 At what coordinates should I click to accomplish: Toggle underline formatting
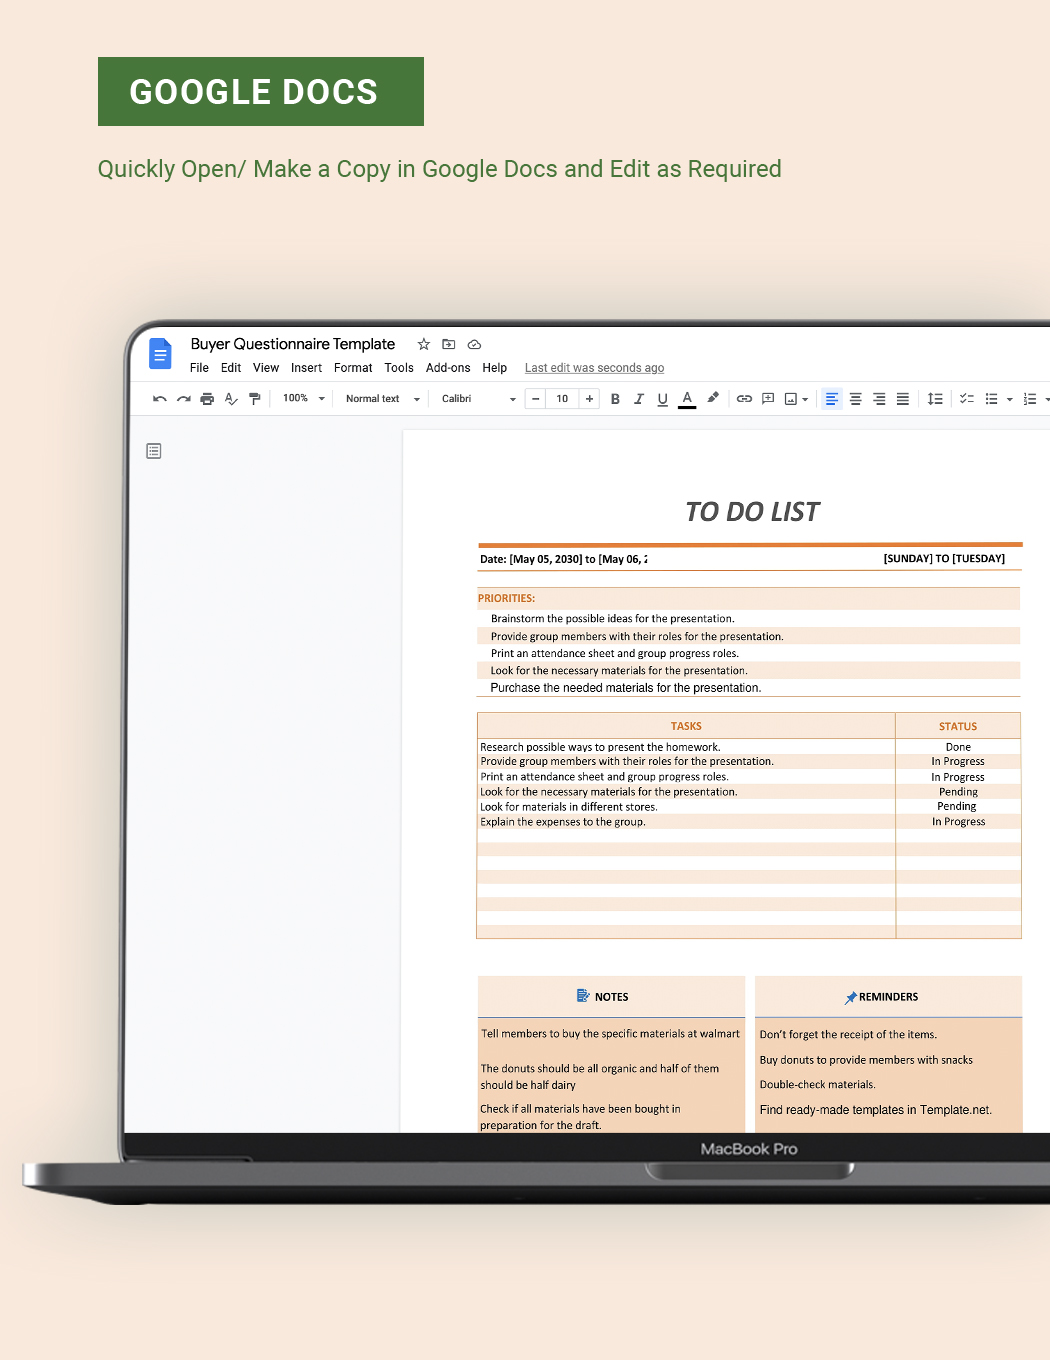click(x=663, y=398)
